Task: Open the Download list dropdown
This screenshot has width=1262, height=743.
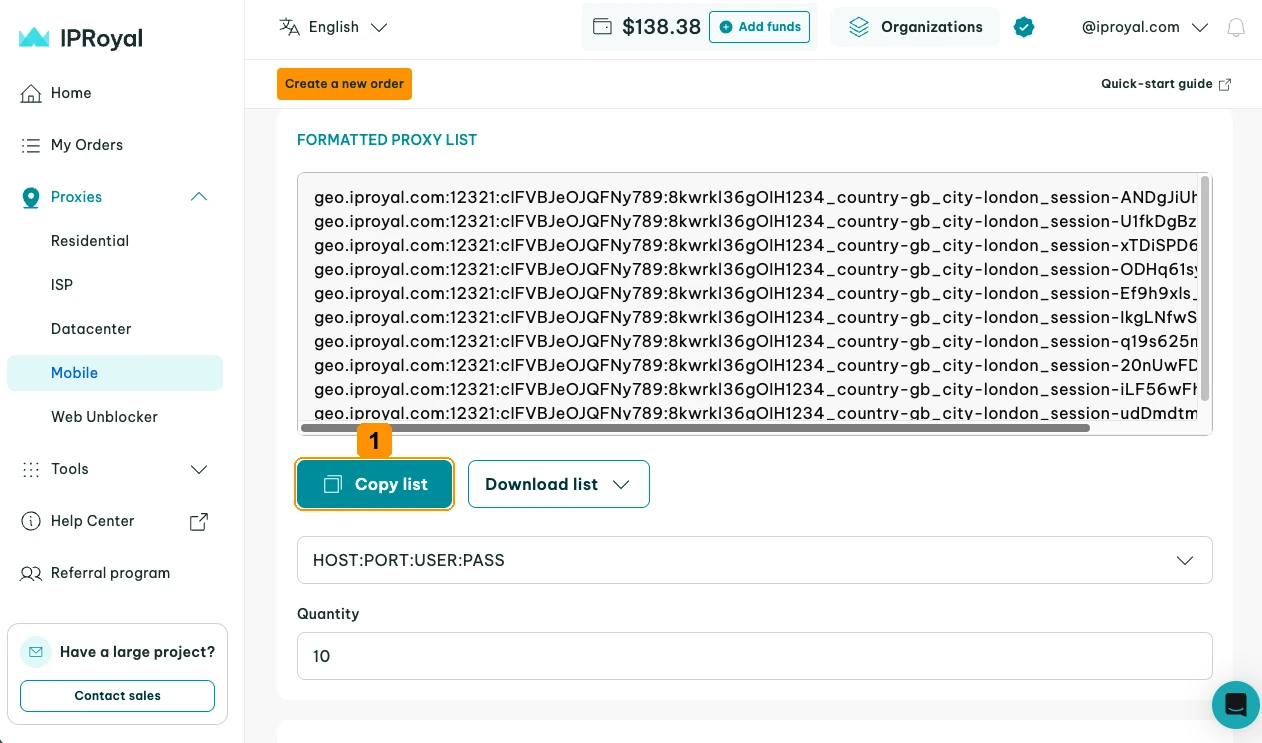Action: coord(559,484)
